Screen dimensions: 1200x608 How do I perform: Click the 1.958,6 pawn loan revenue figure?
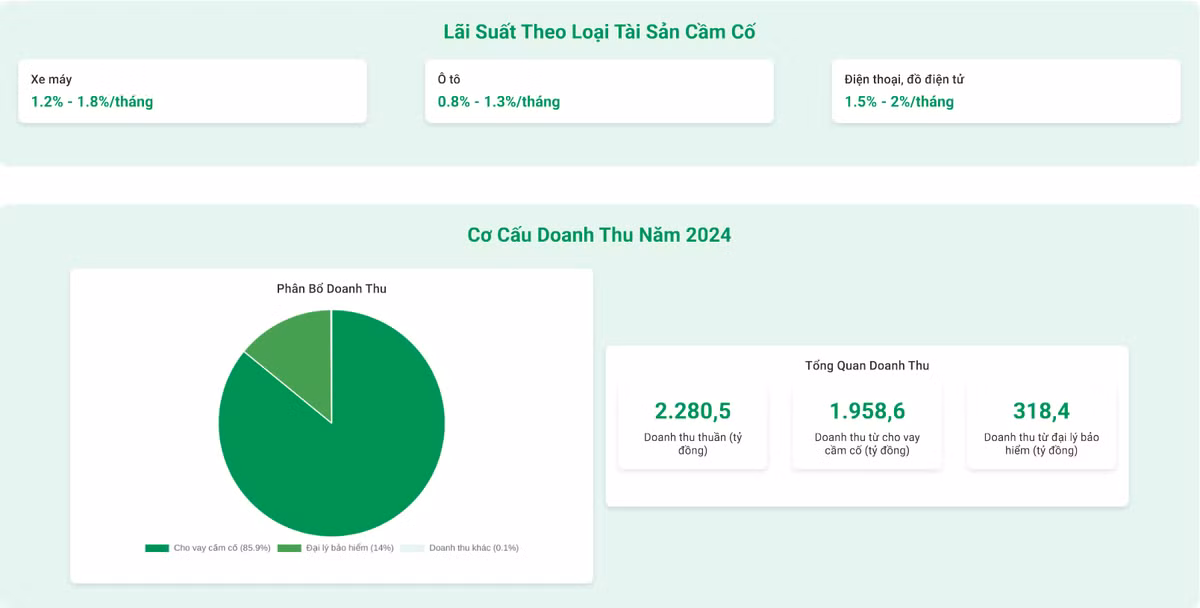[x=867, y=411]
